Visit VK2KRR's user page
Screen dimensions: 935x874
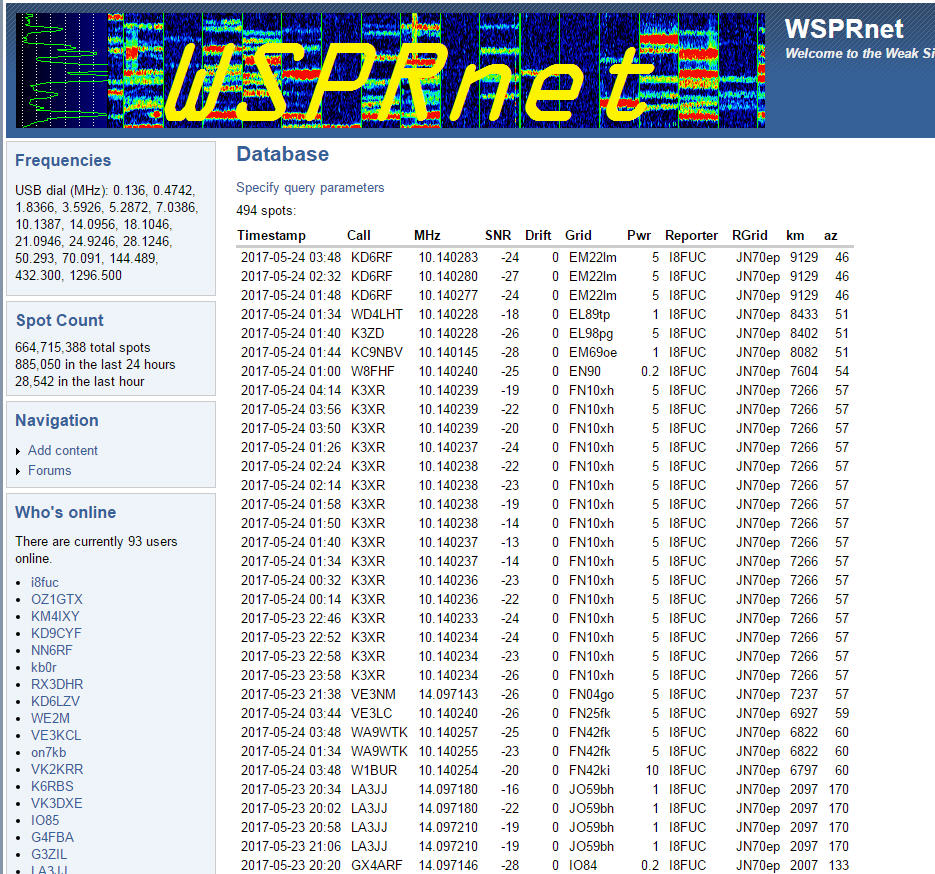(x=57, y=769)
